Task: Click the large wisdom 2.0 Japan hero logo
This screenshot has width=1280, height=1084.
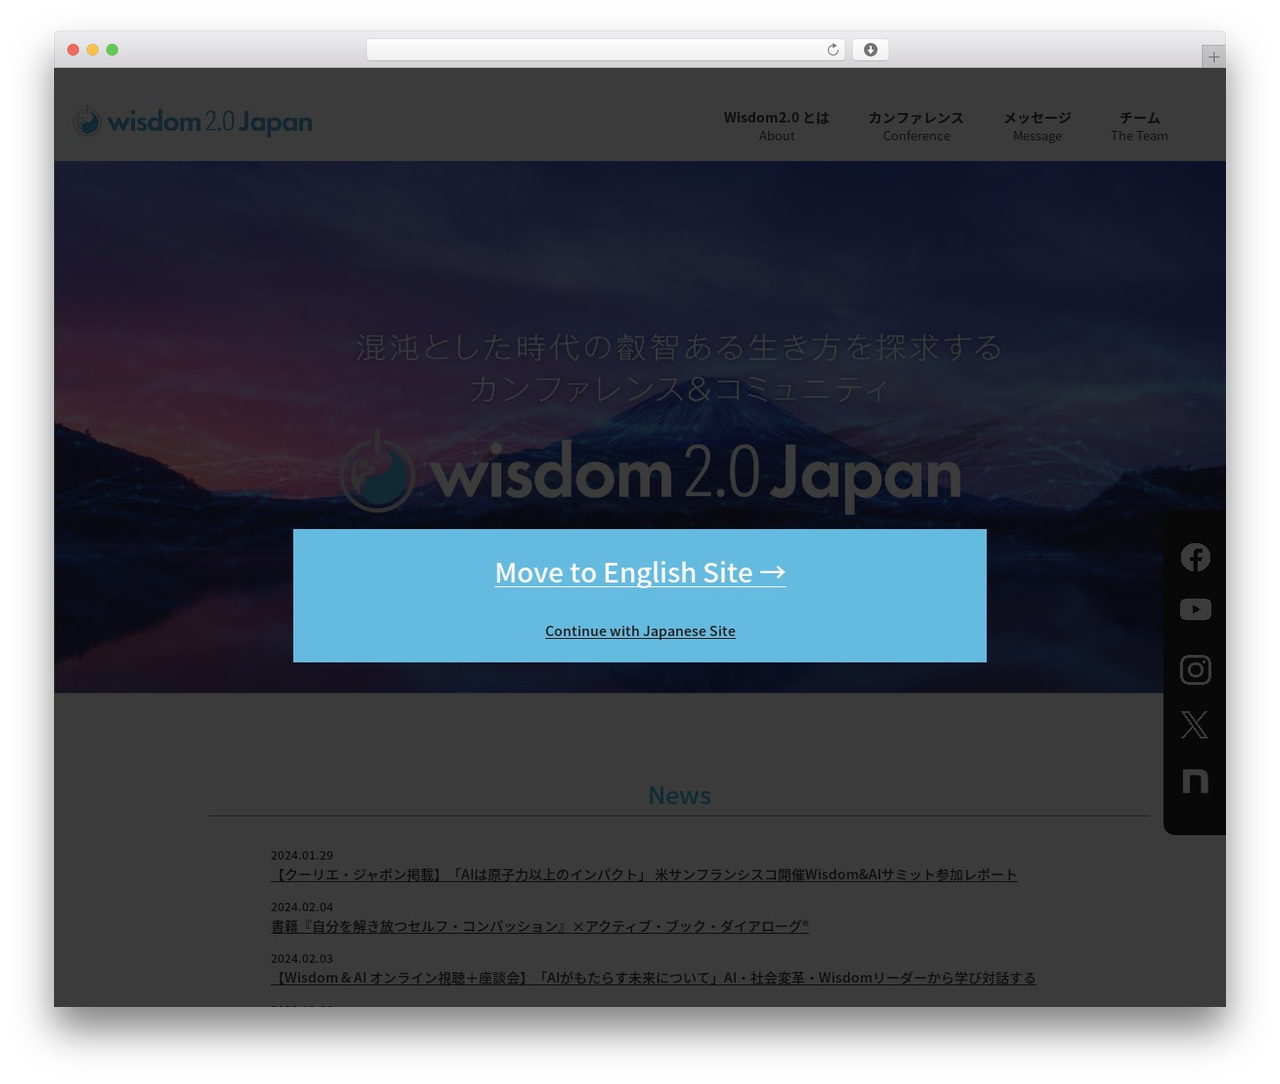Action: [x=650, y=472]
